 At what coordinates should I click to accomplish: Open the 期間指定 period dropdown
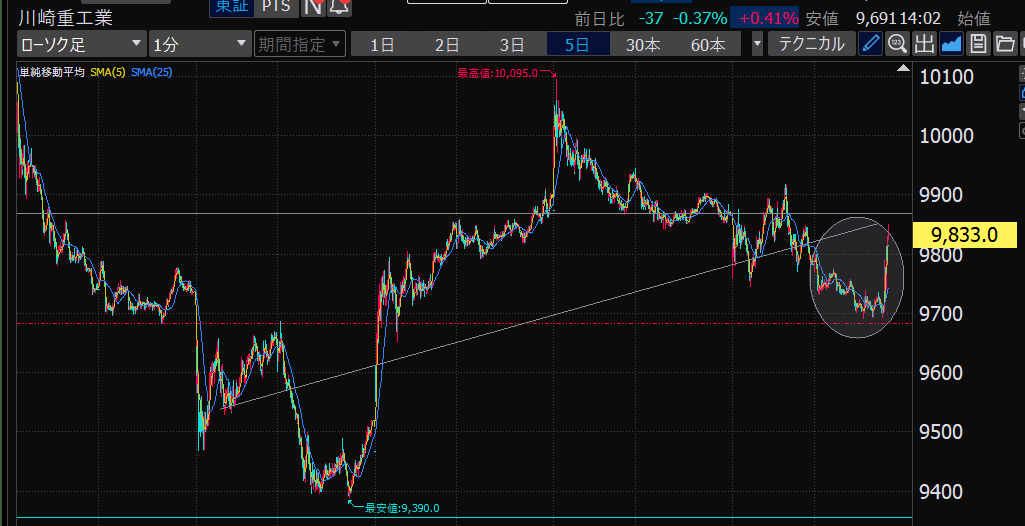click(299, 44)
